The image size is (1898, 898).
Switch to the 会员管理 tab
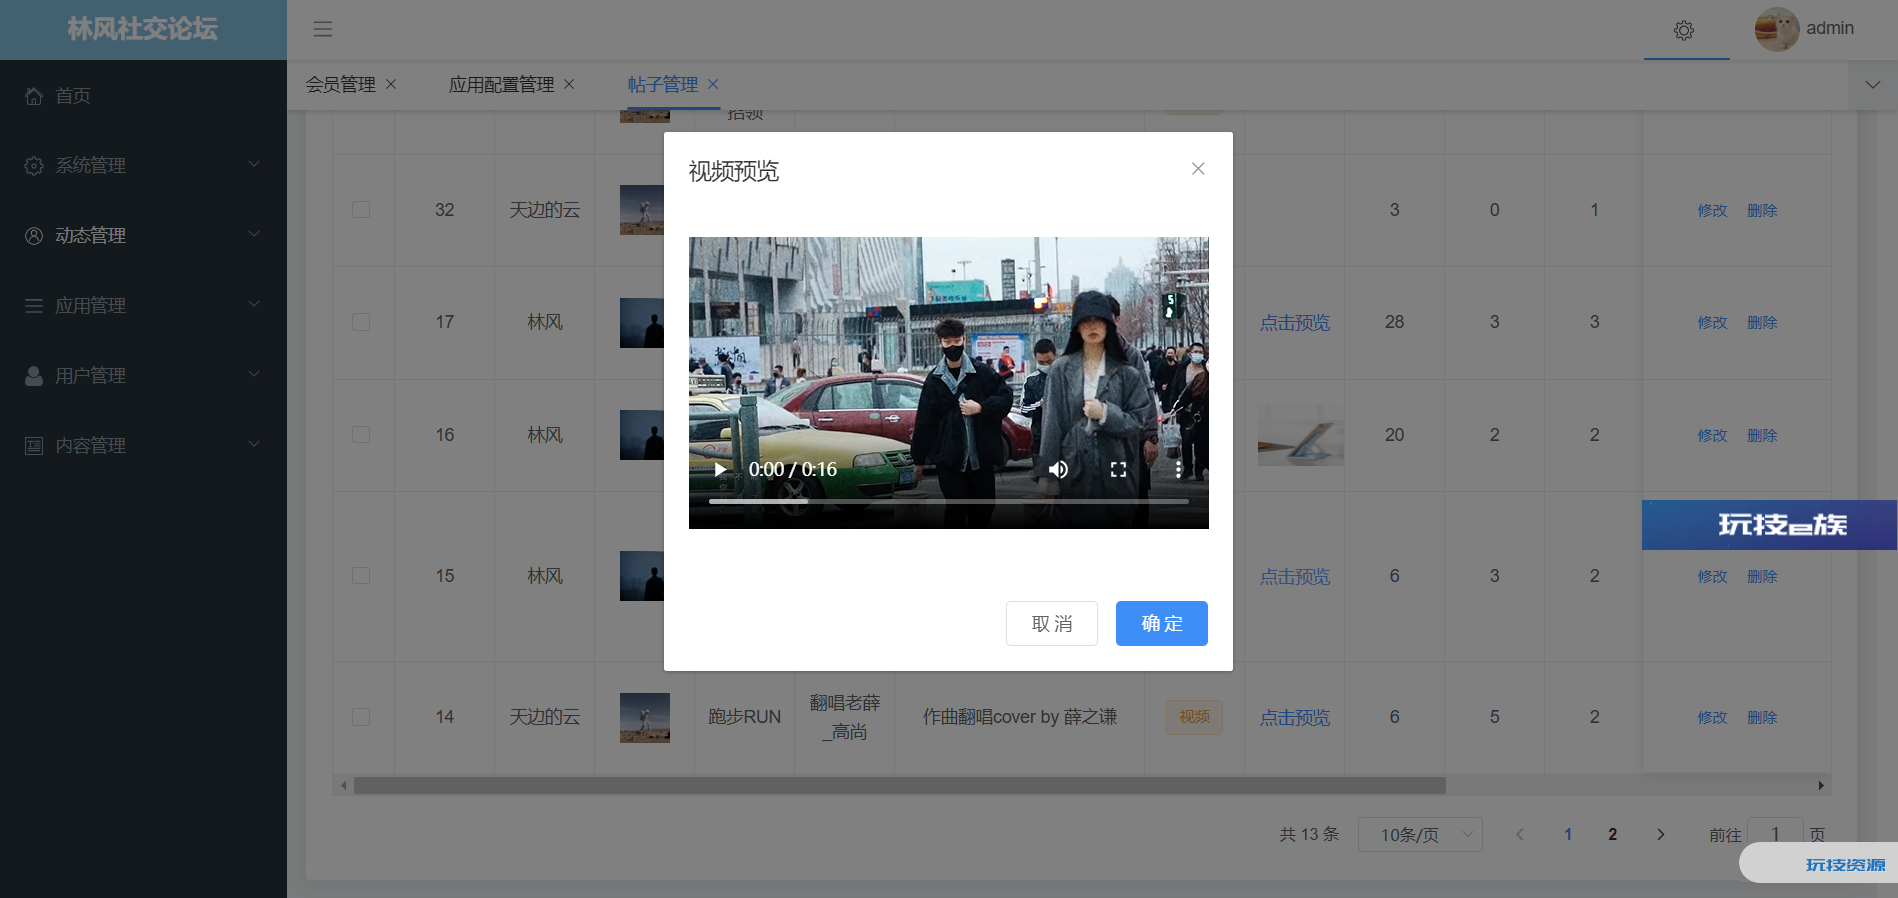coord(340,85)
